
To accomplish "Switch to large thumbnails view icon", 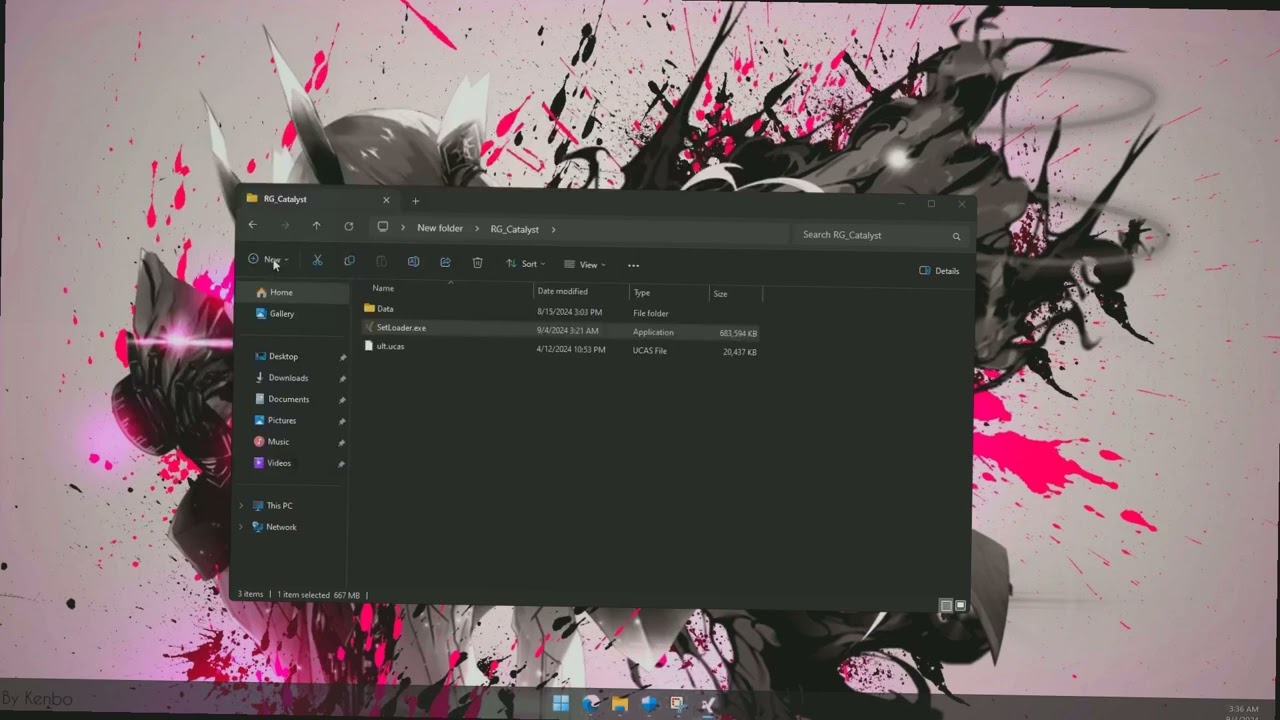I will tap(960, 605).
